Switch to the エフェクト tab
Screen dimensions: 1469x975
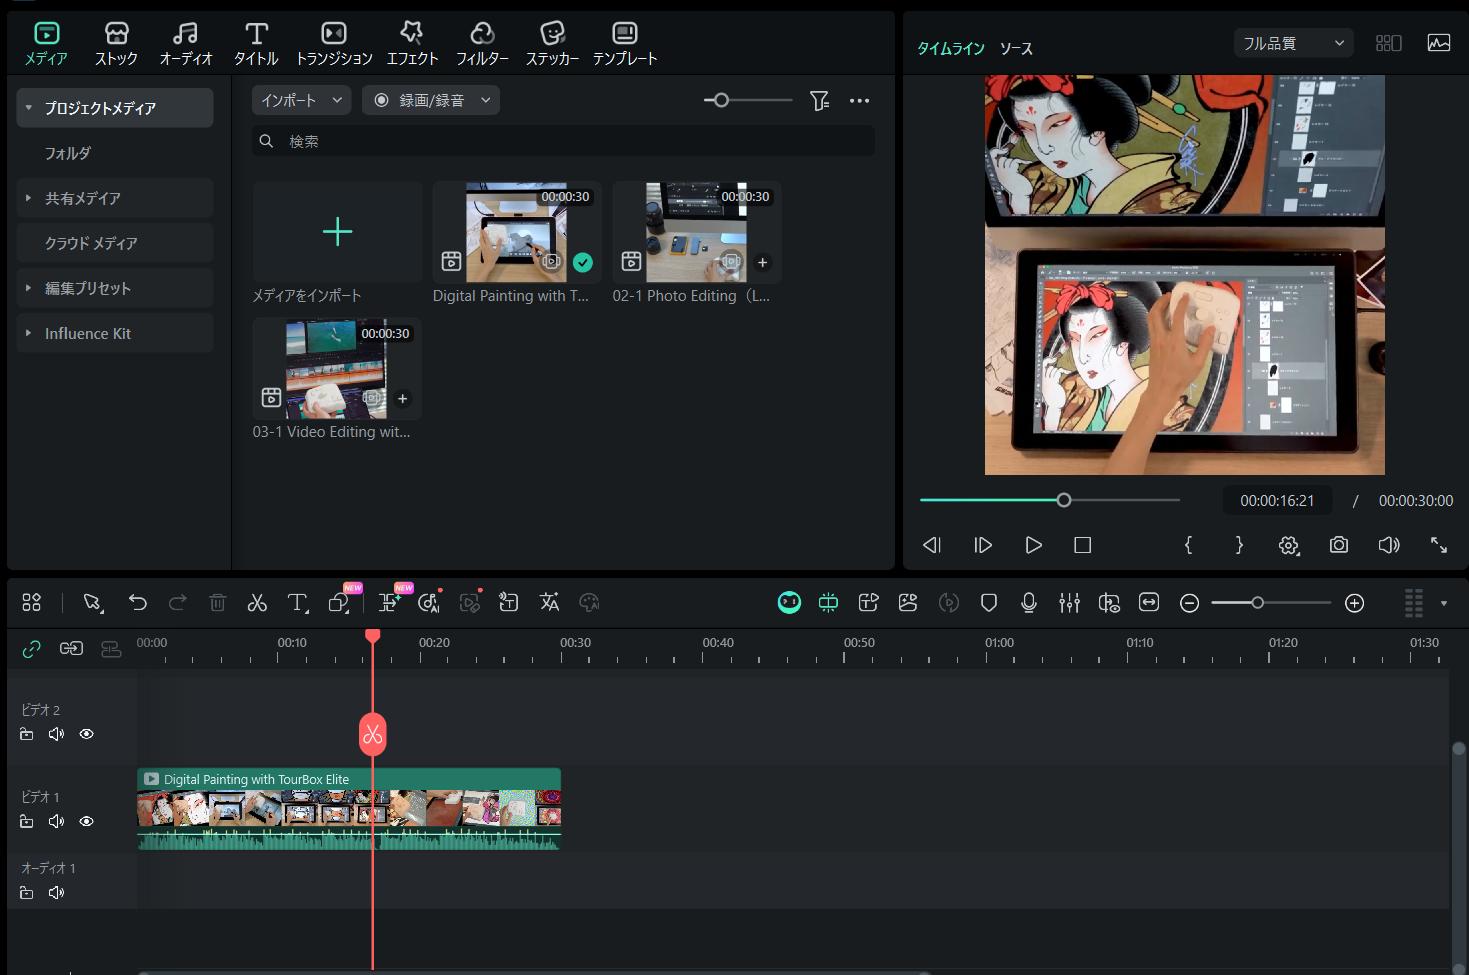(412, 45)
